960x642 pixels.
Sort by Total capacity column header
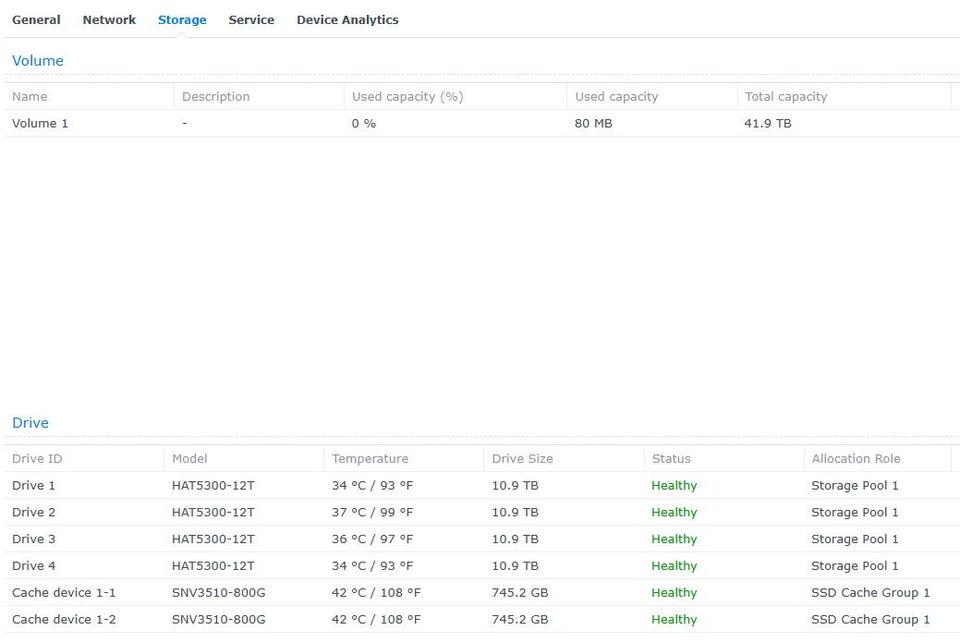click(x=786, y=97)
